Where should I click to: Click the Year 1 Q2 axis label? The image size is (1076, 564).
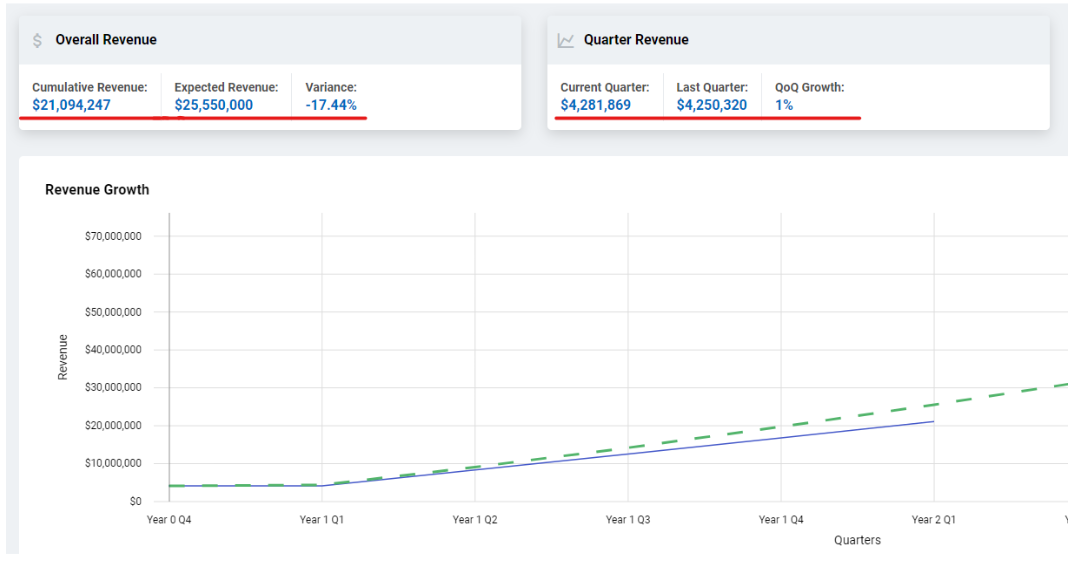(475, 520)
